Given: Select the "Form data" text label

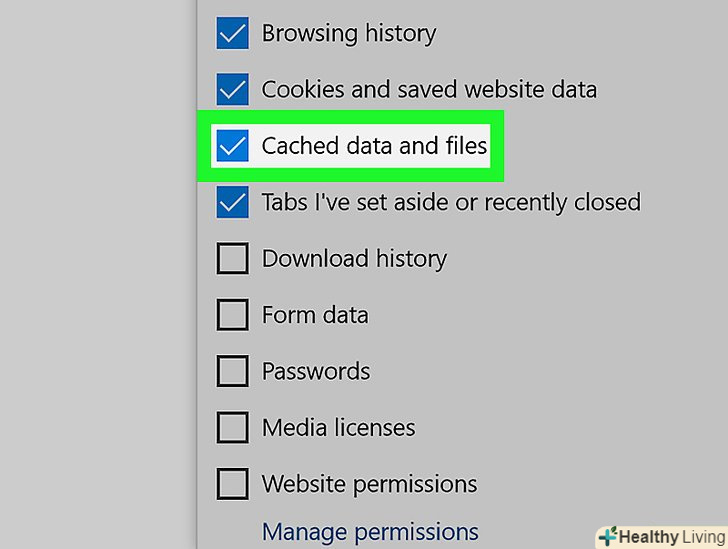Looking at the screenshot, I should (x=315, y=315).
